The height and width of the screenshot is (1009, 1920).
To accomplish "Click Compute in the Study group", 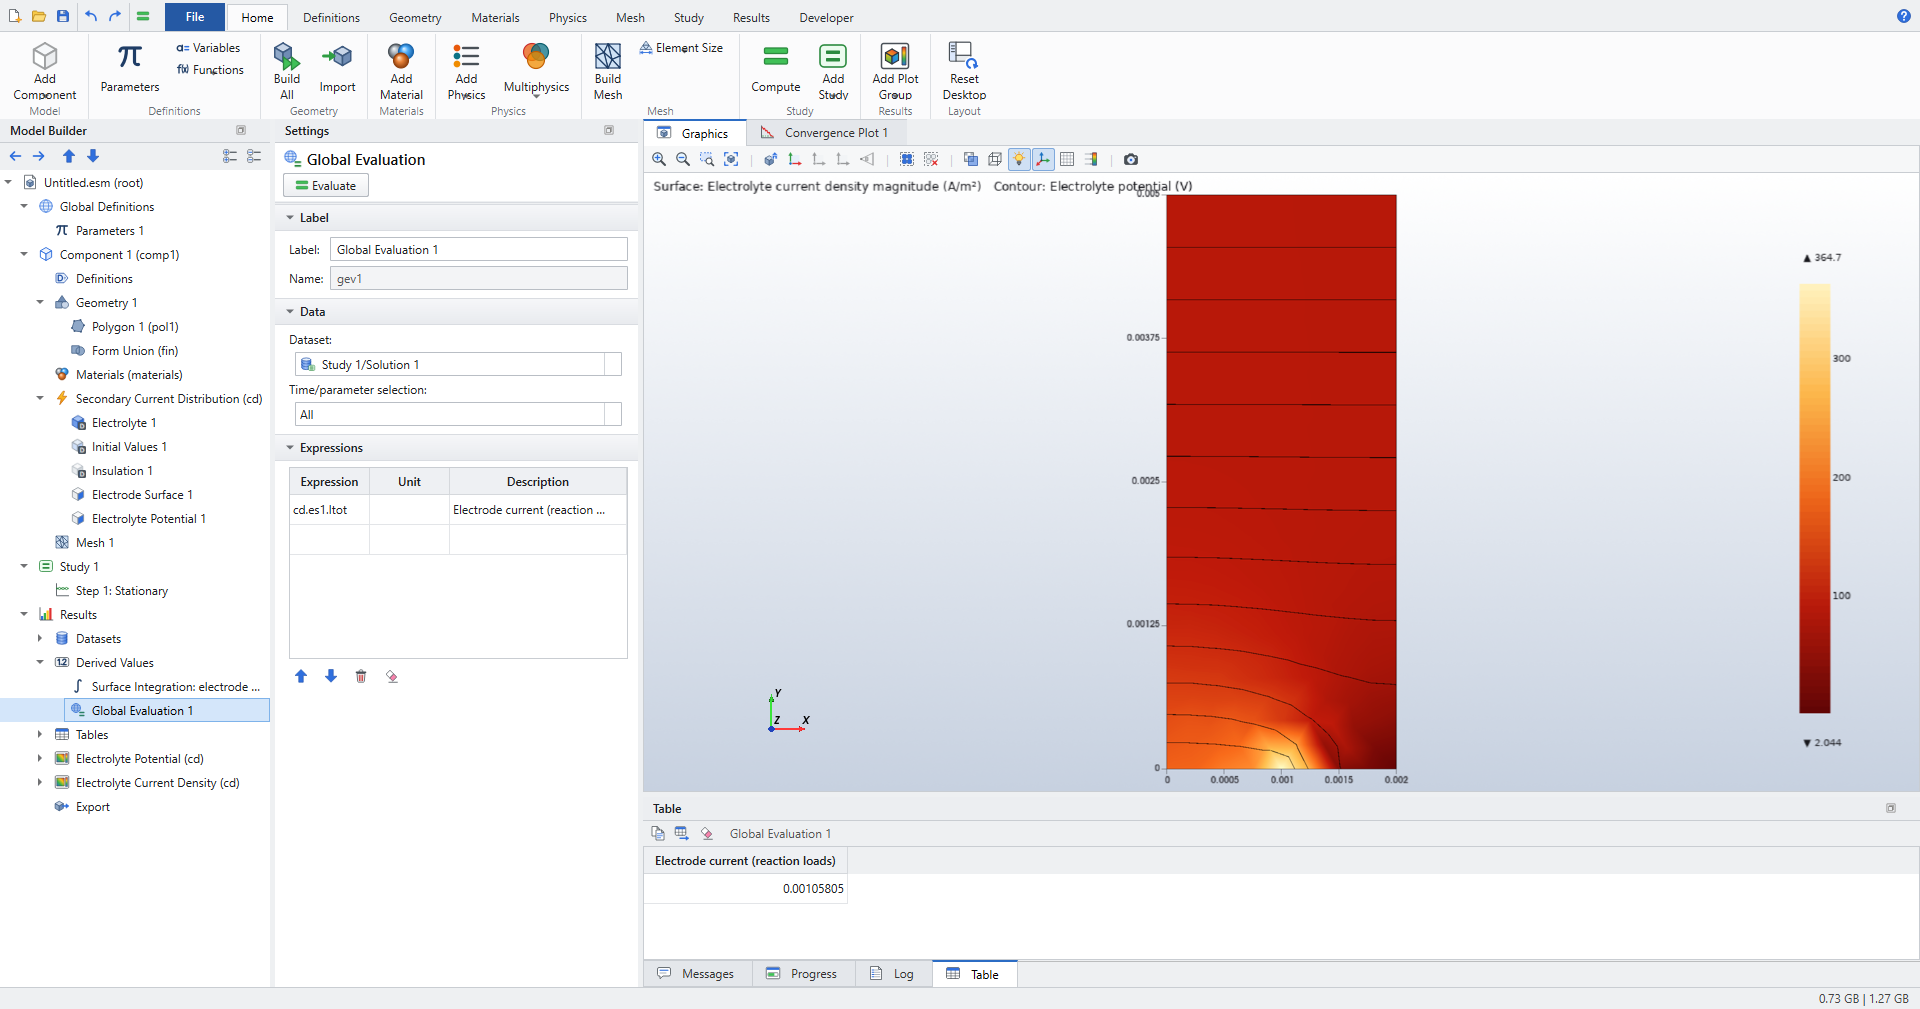I will point(776,68).
